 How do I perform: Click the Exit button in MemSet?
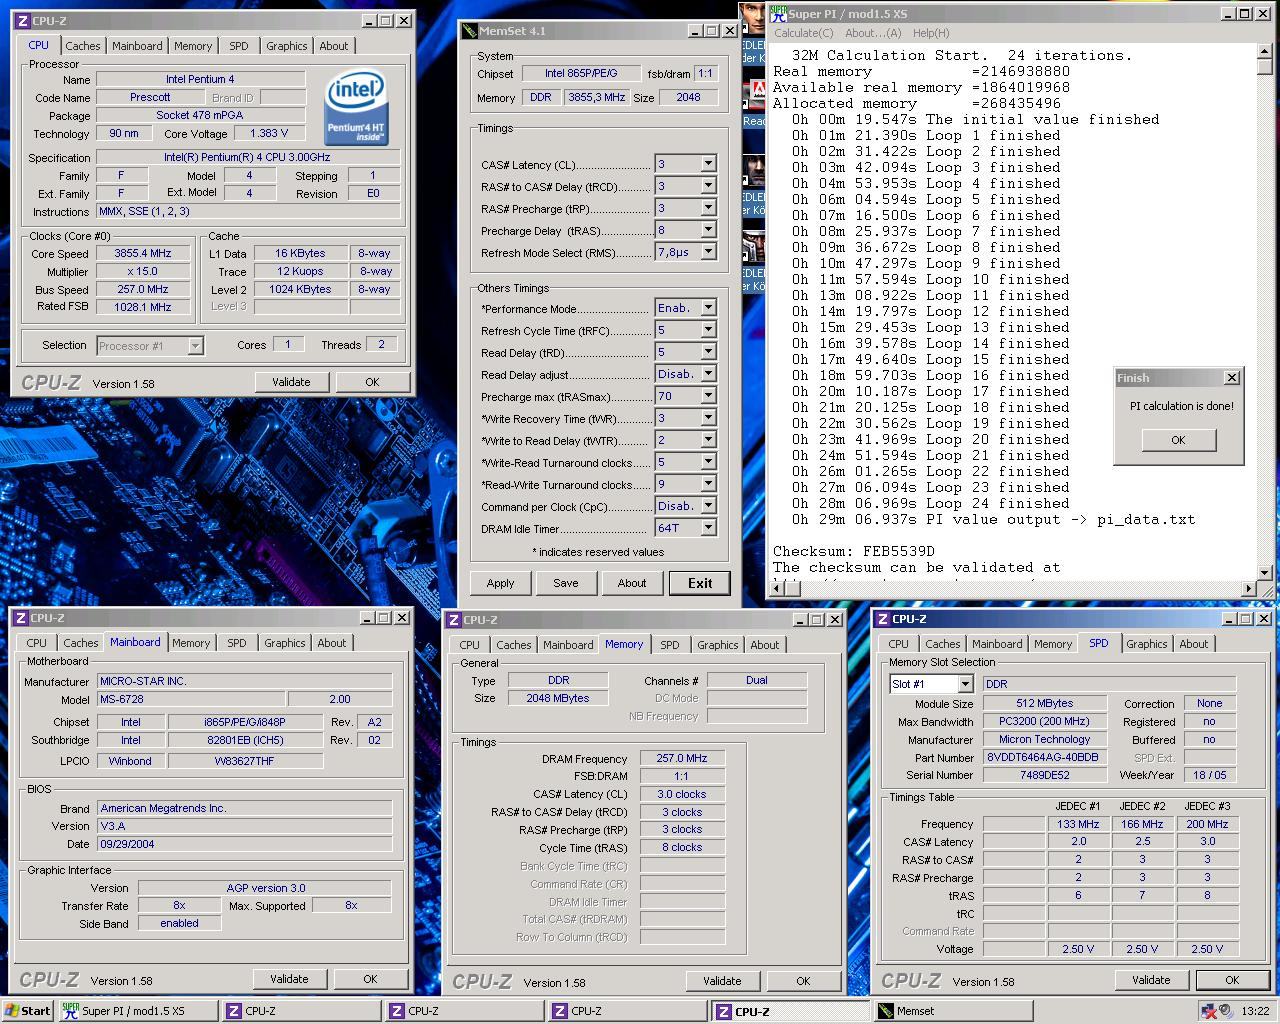click(700, 583)
